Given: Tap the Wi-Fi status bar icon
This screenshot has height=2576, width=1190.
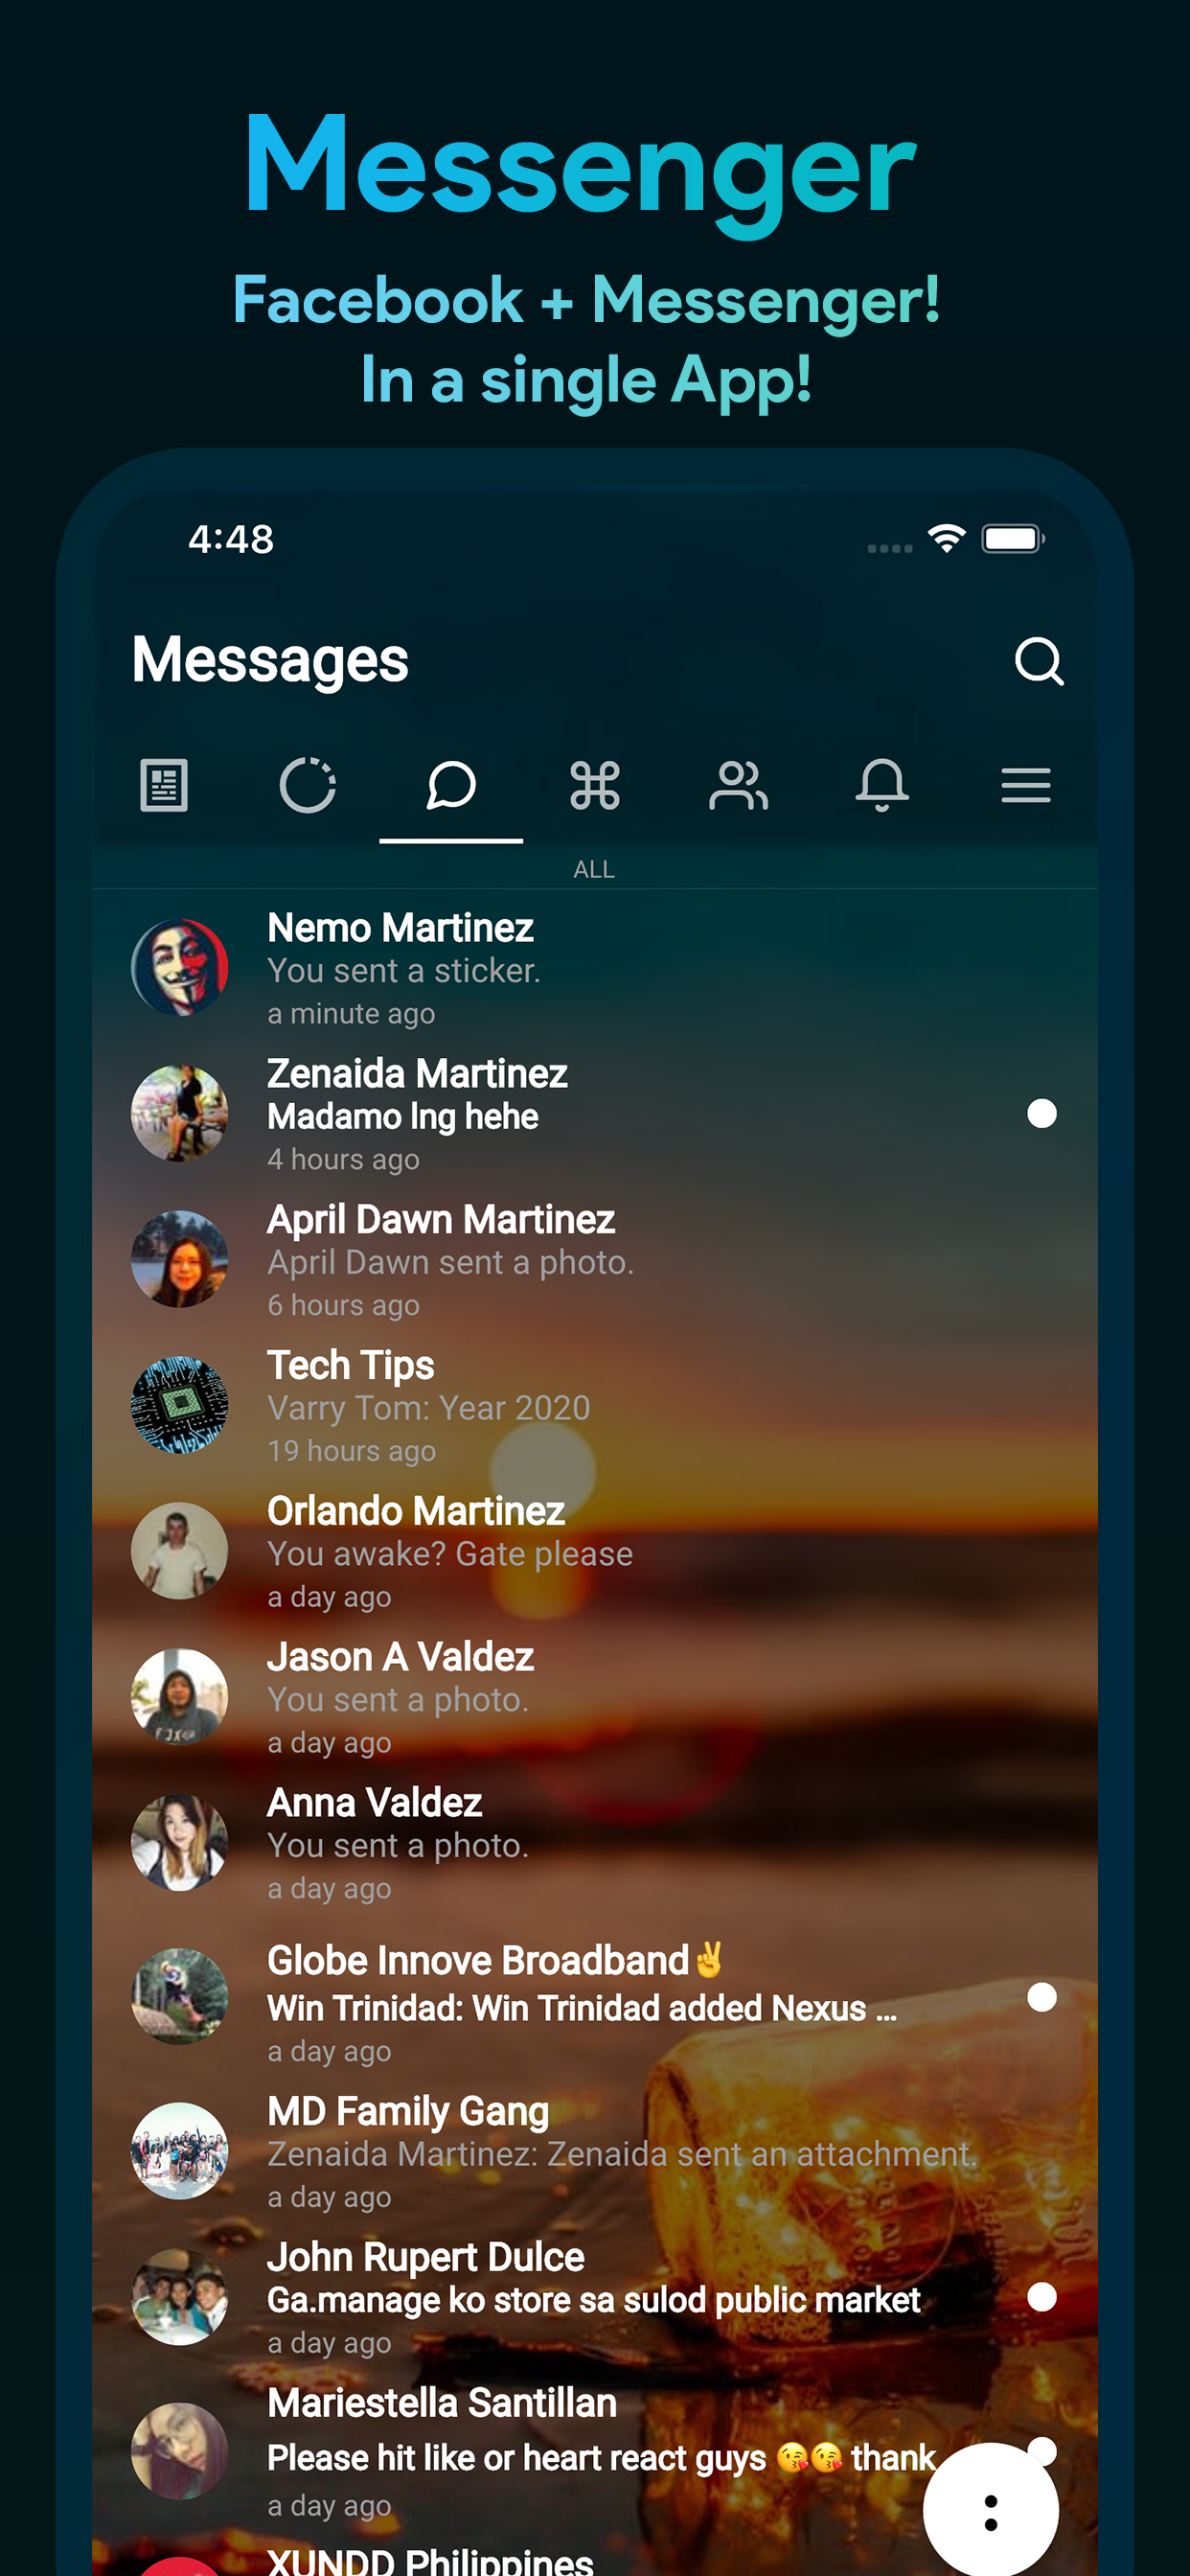Looking at the screenshot, I should click(946, 538).
